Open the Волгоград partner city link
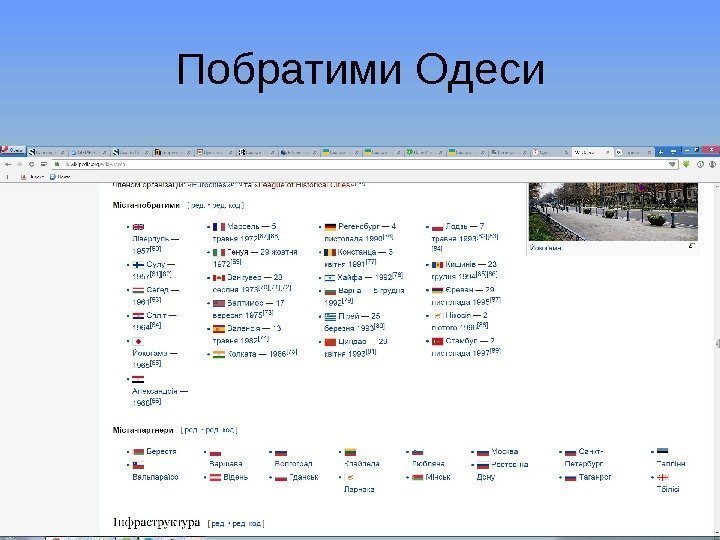The image size is (720, 540). (x=293, y=464)
